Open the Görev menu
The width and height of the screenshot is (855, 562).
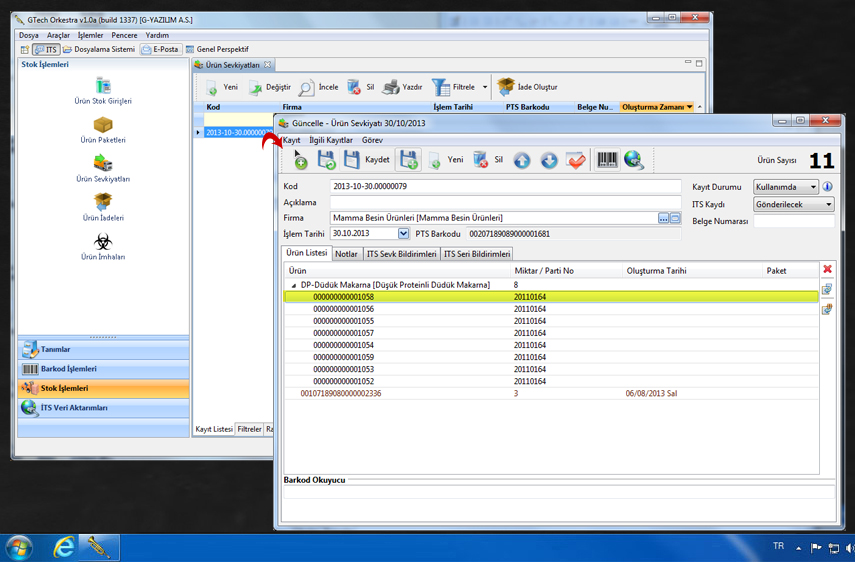372,140
